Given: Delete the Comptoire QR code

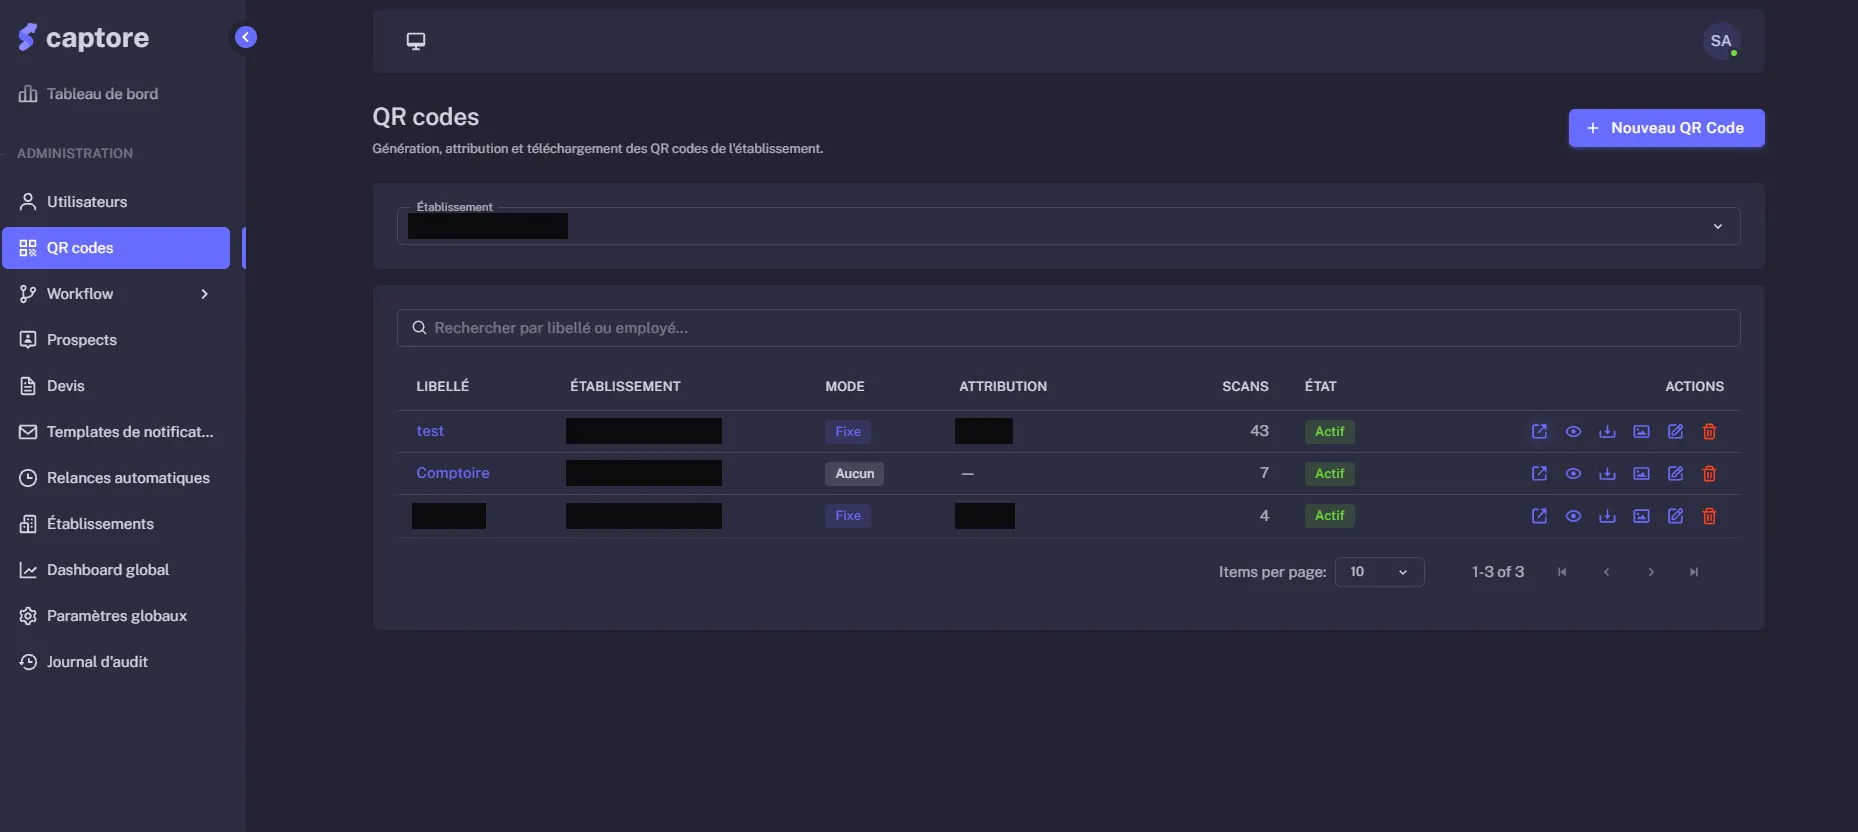Looking at the screenshot, I should (1709, 473).
